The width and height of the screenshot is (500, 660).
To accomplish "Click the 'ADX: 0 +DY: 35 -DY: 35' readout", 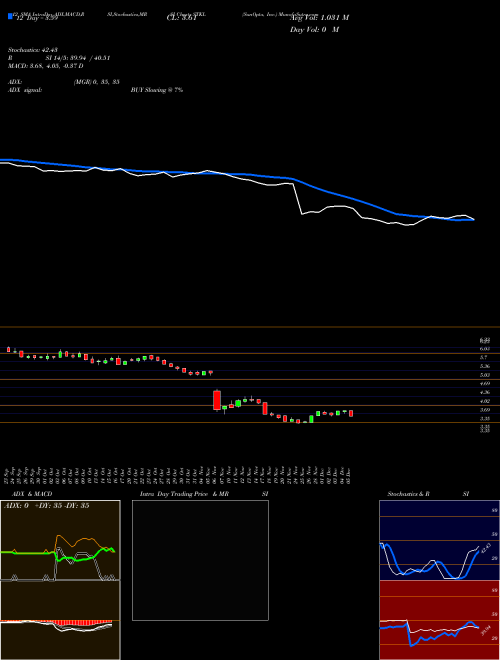I will [x=47, y=506].
